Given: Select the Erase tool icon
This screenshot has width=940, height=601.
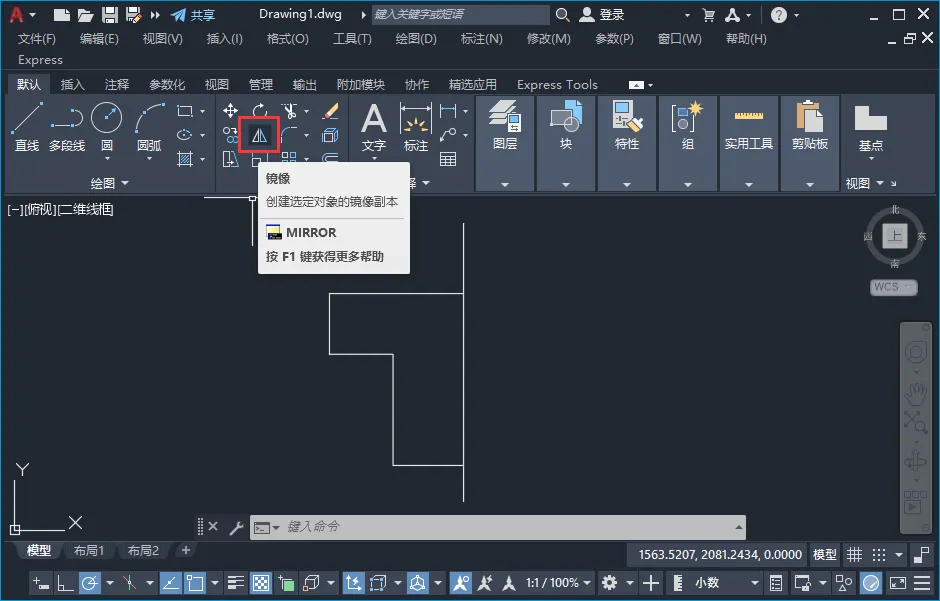Looking at the screenshot, I should [330, 111].
